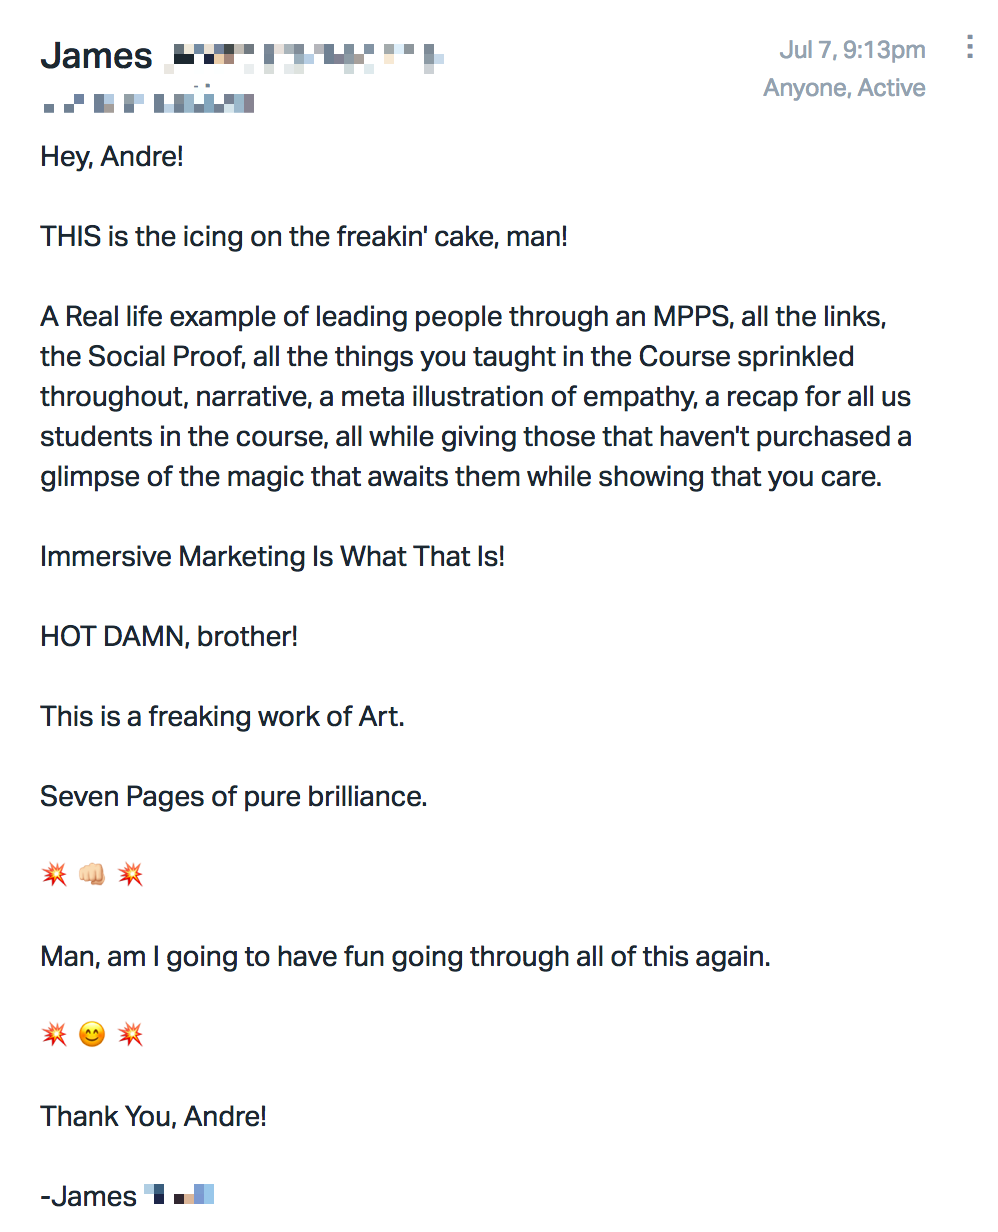Click "Seven Pages of pure brilliance." line
The image size is (998, 1232).
(234, 796)
